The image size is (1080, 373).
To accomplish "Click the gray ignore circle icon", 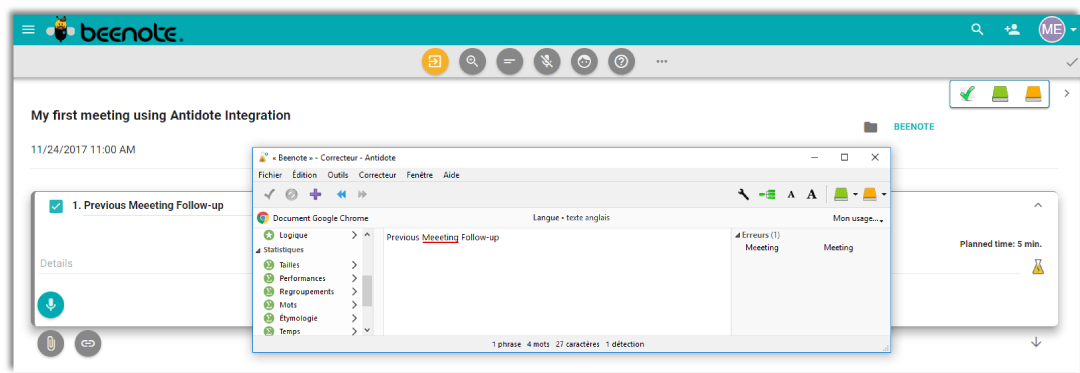I will click(x=291, y=195).
